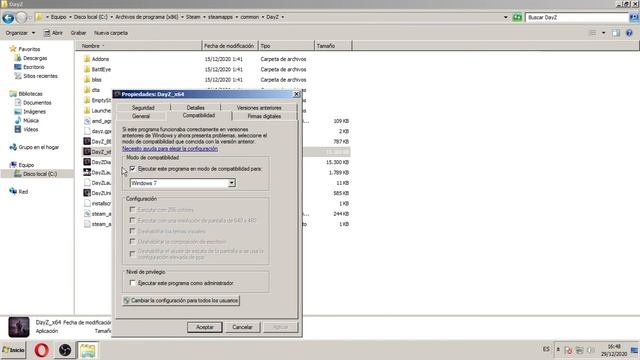Click the green refresh button beside address bar
Screen dimensions: 640x360
point(517,17)
